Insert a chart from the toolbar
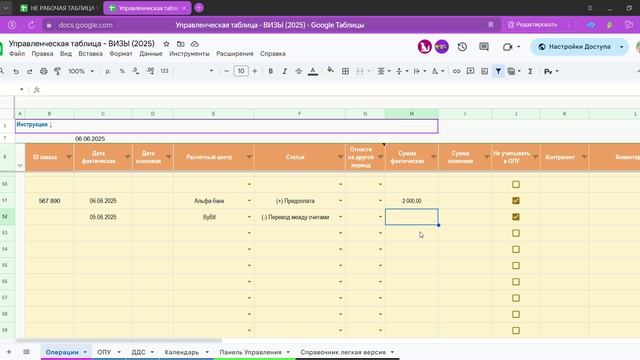The height and width of the screenshot is (360, 640). [484, 71]
